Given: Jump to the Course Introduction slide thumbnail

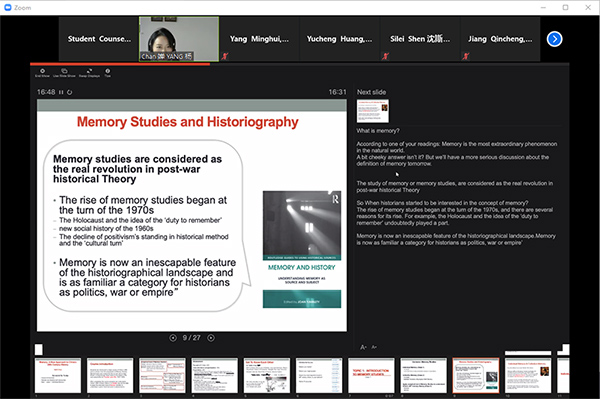Looking at the screenshot, I should click(110, 375).
